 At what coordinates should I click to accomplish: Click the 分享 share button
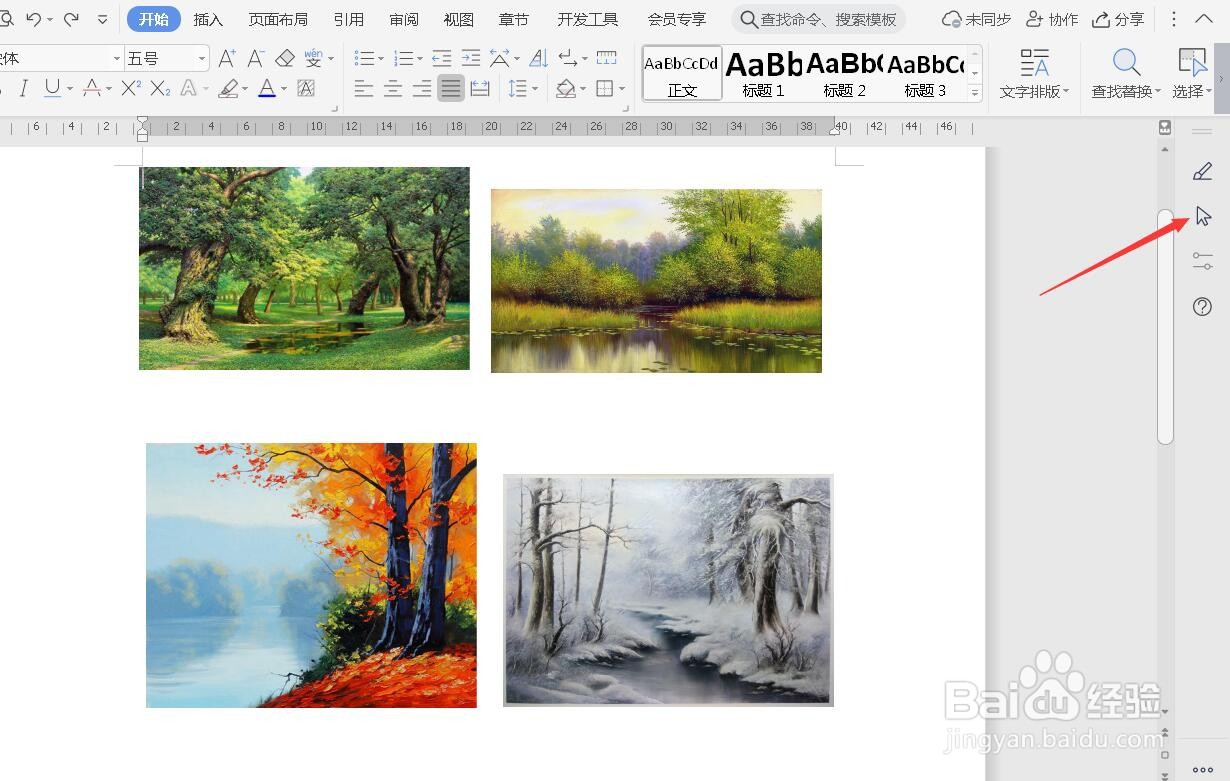[1118, 19]
